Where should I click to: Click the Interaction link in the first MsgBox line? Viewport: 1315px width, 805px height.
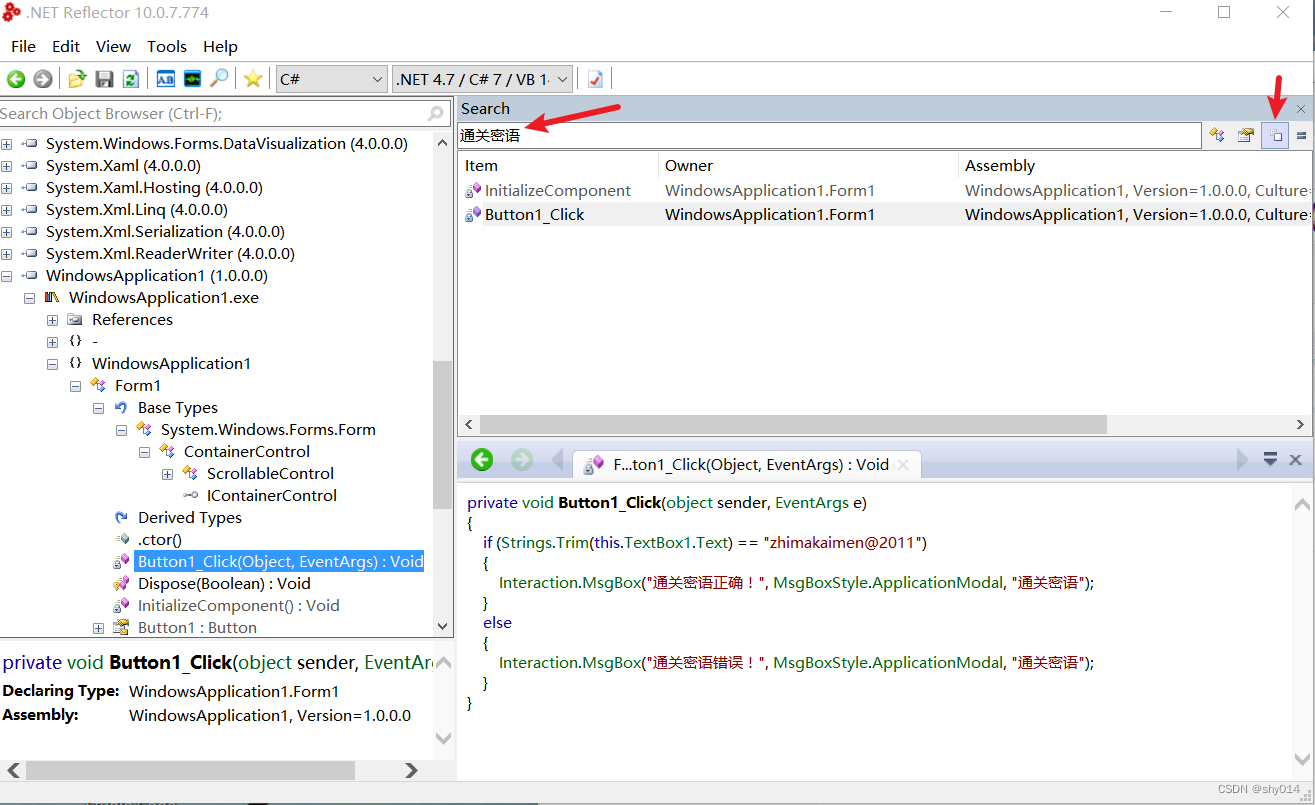click(538, 583)
